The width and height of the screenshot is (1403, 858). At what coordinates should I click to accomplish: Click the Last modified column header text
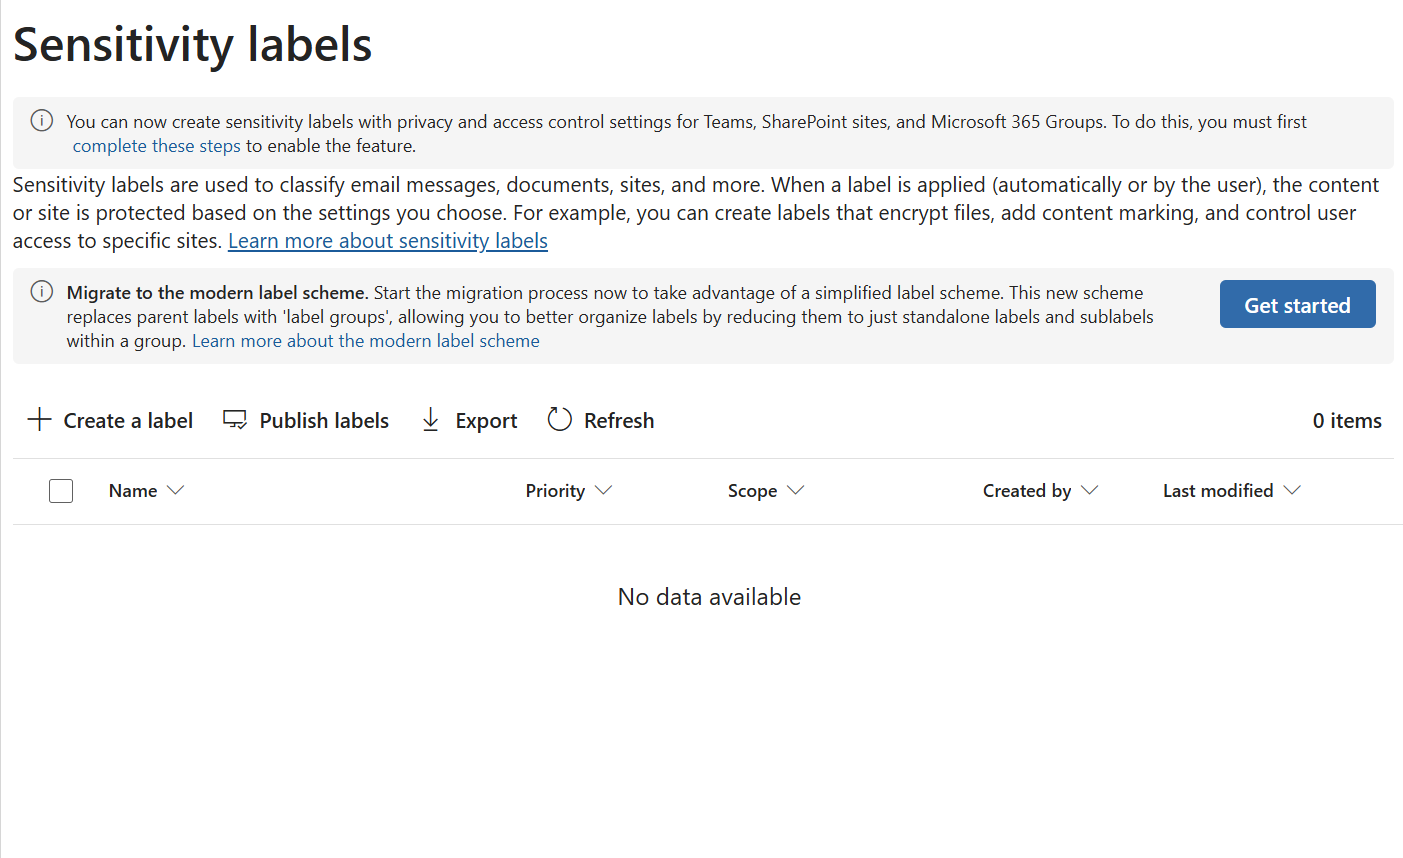pyautogui.click(x=1218, y=491)
